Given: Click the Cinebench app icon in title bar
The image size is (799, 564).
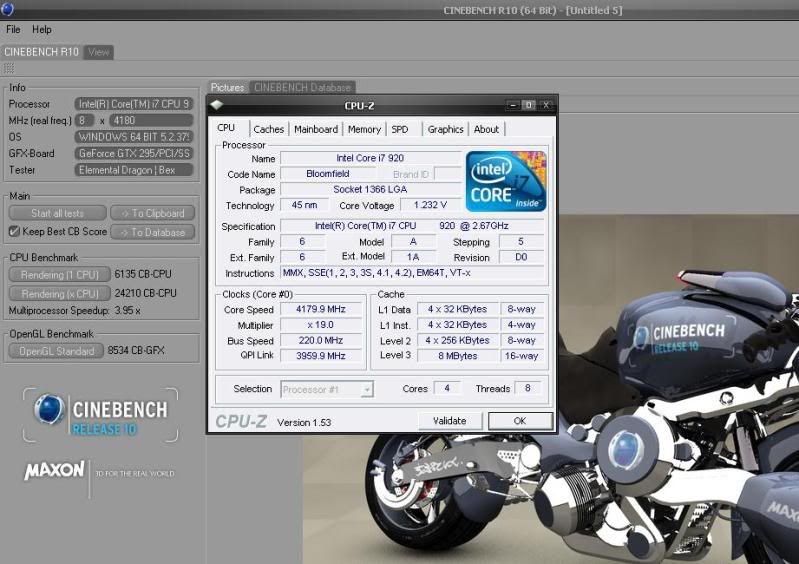Looking at the screenshot, I should click(x=7, y=9).
